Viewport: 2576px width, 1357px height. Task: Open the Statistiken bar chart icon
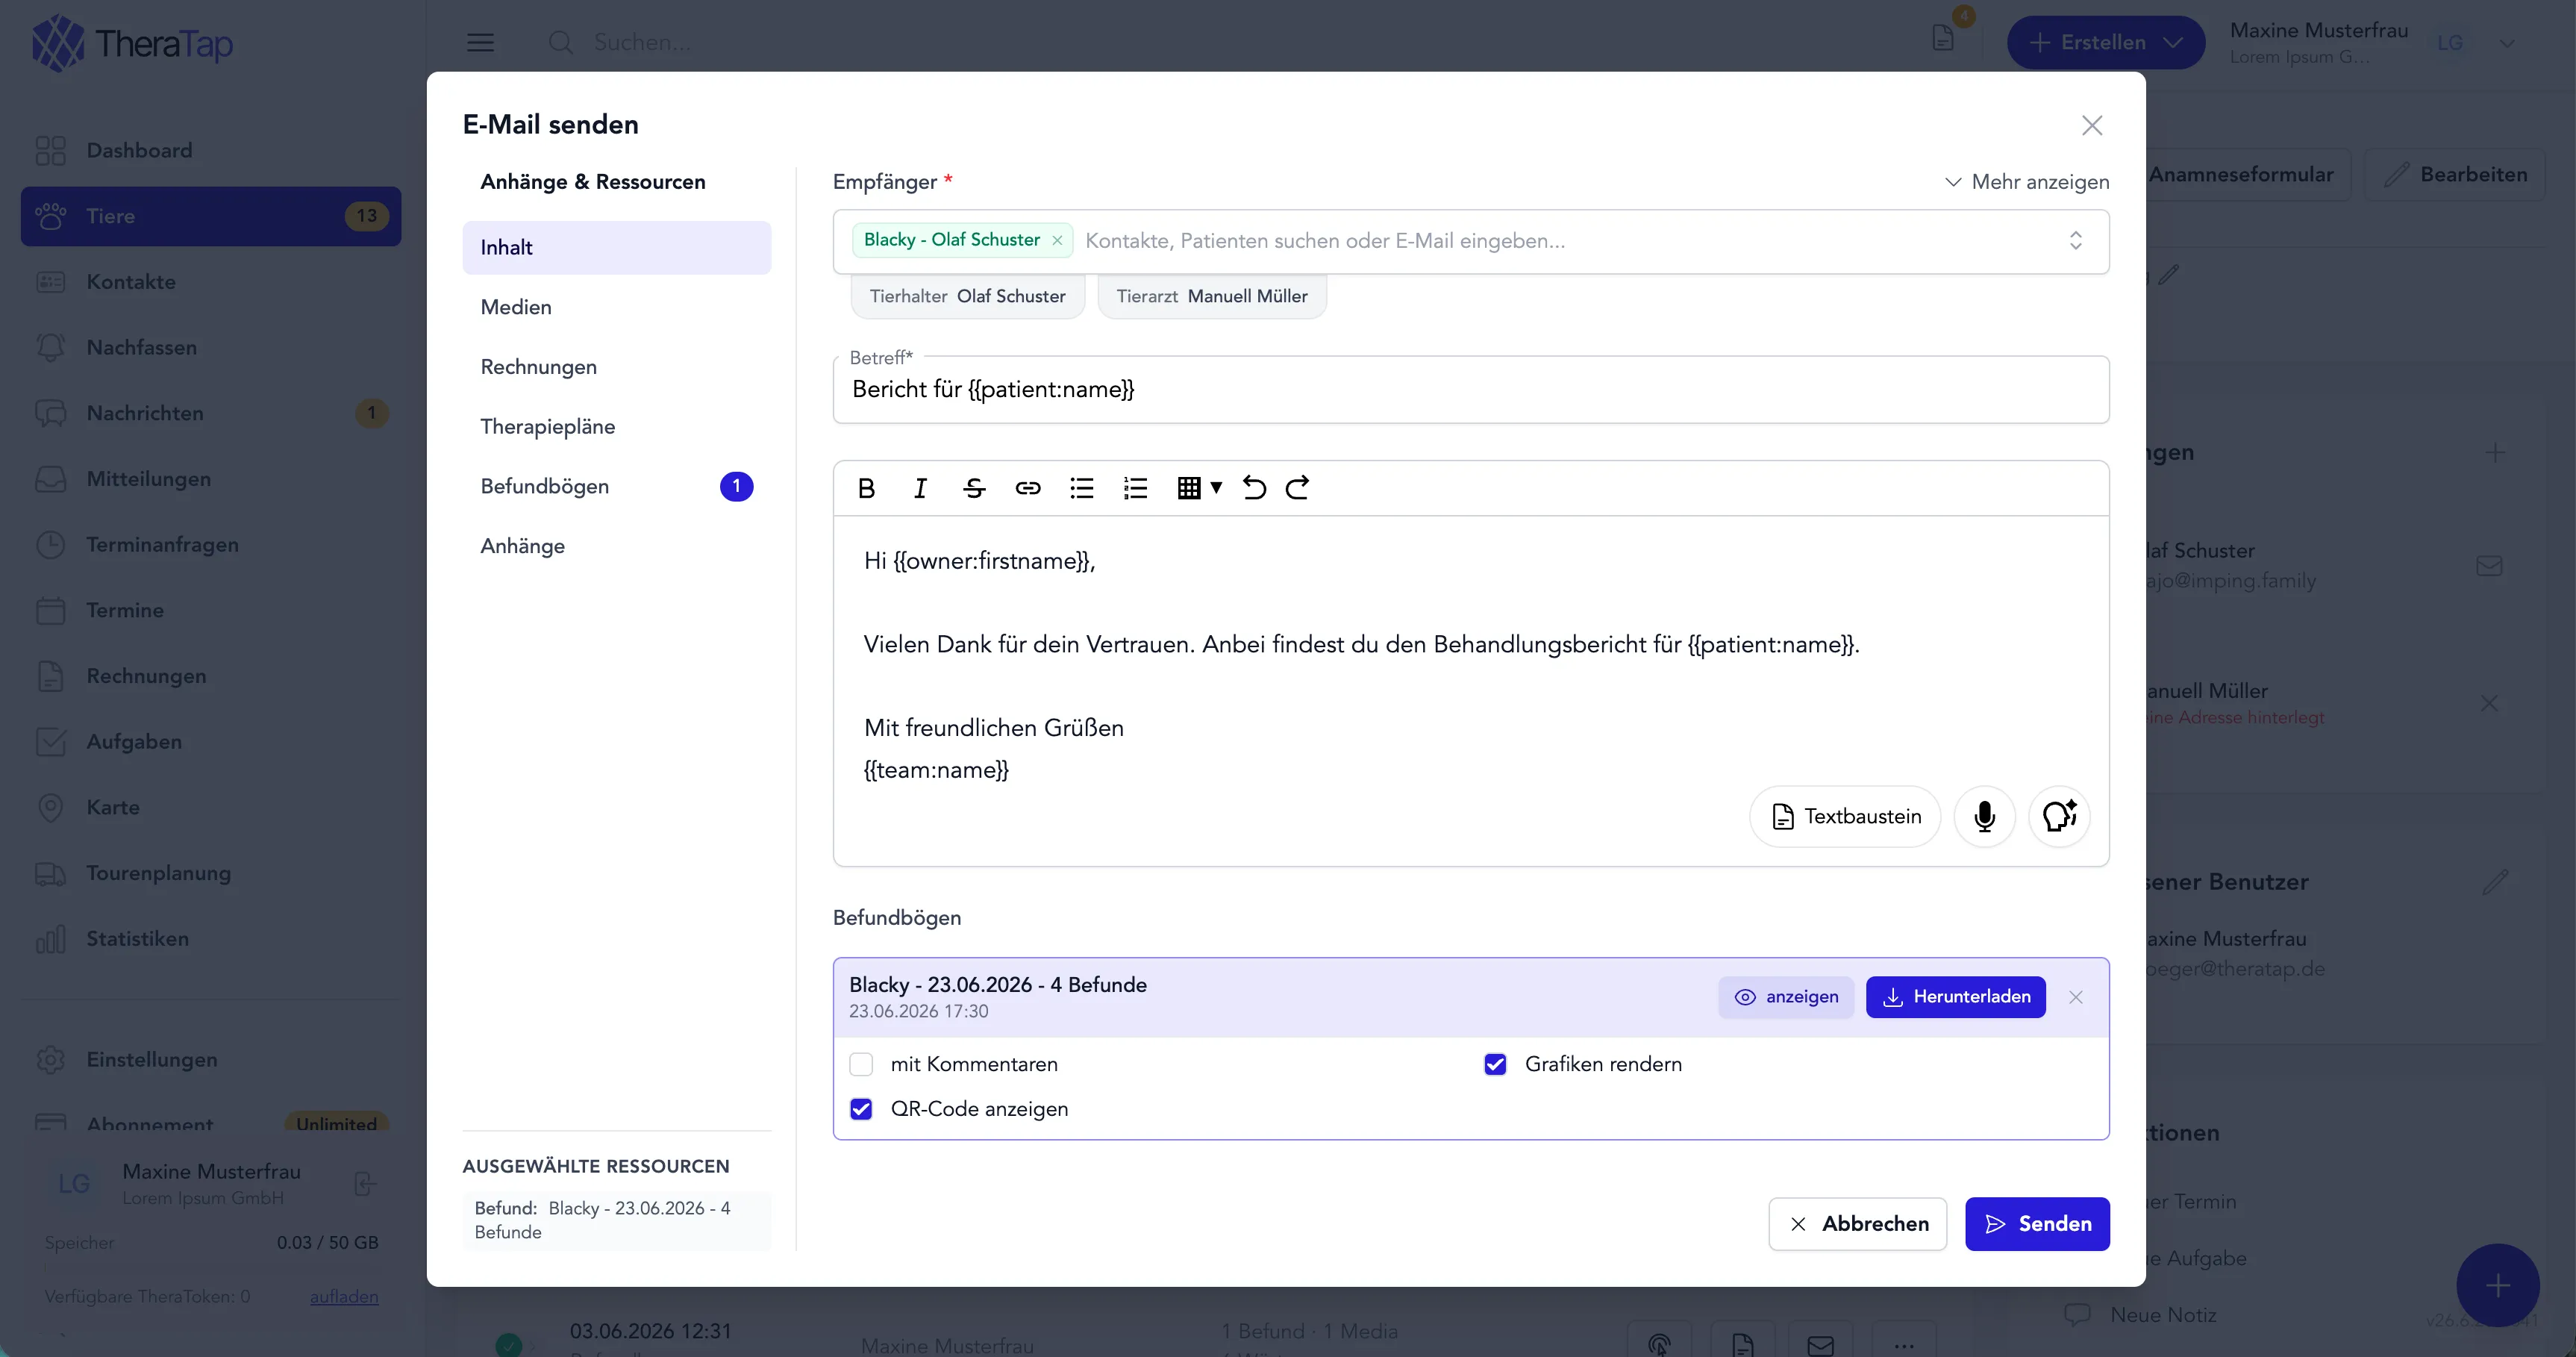pos(50,939)
